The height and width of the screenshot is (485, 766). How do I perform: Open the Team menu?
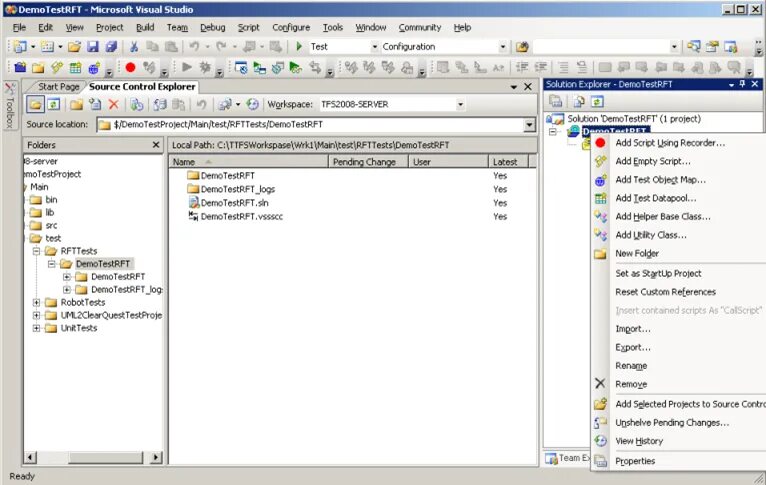(177, 27)
